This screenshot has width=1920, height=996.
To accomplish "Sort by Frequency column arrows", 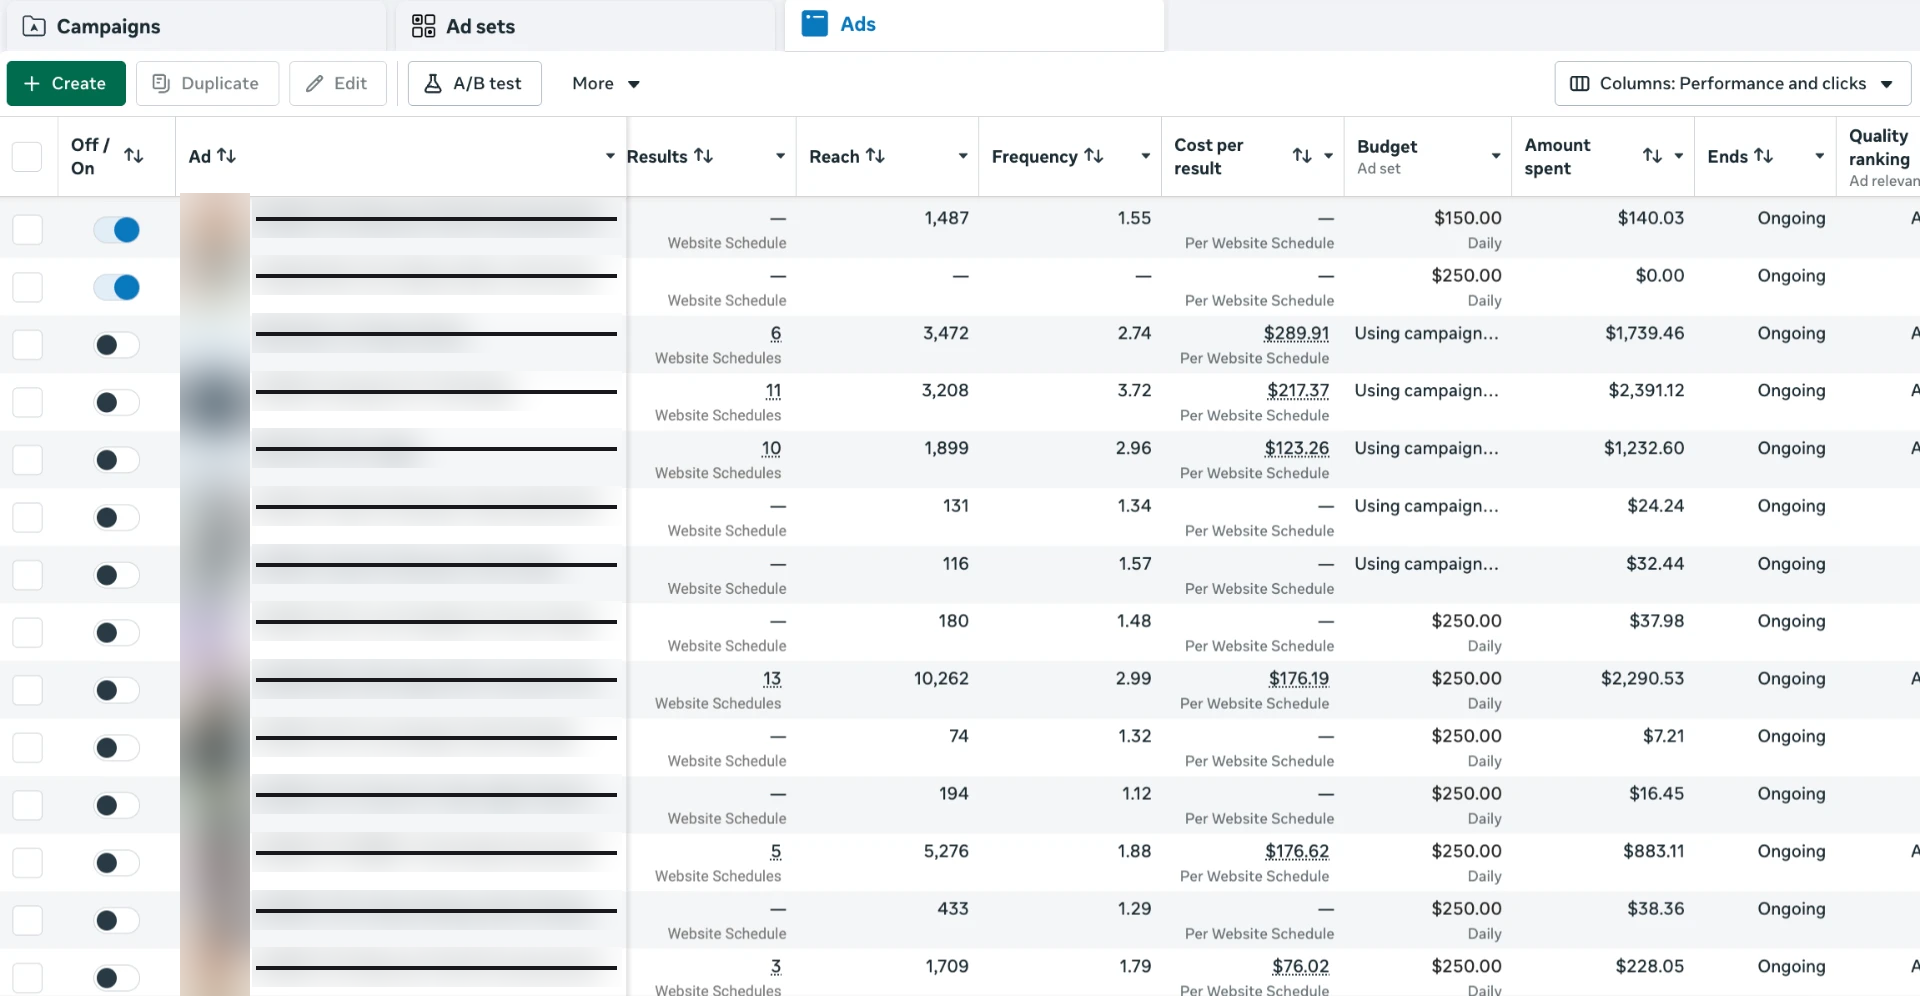I will click(1094, 155).
